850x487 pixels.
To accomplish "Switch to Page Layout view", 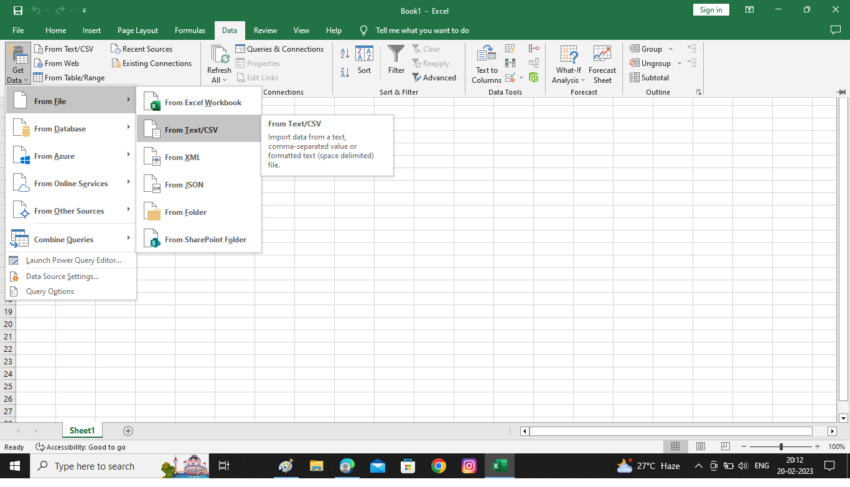I will (x=700, y=446).
